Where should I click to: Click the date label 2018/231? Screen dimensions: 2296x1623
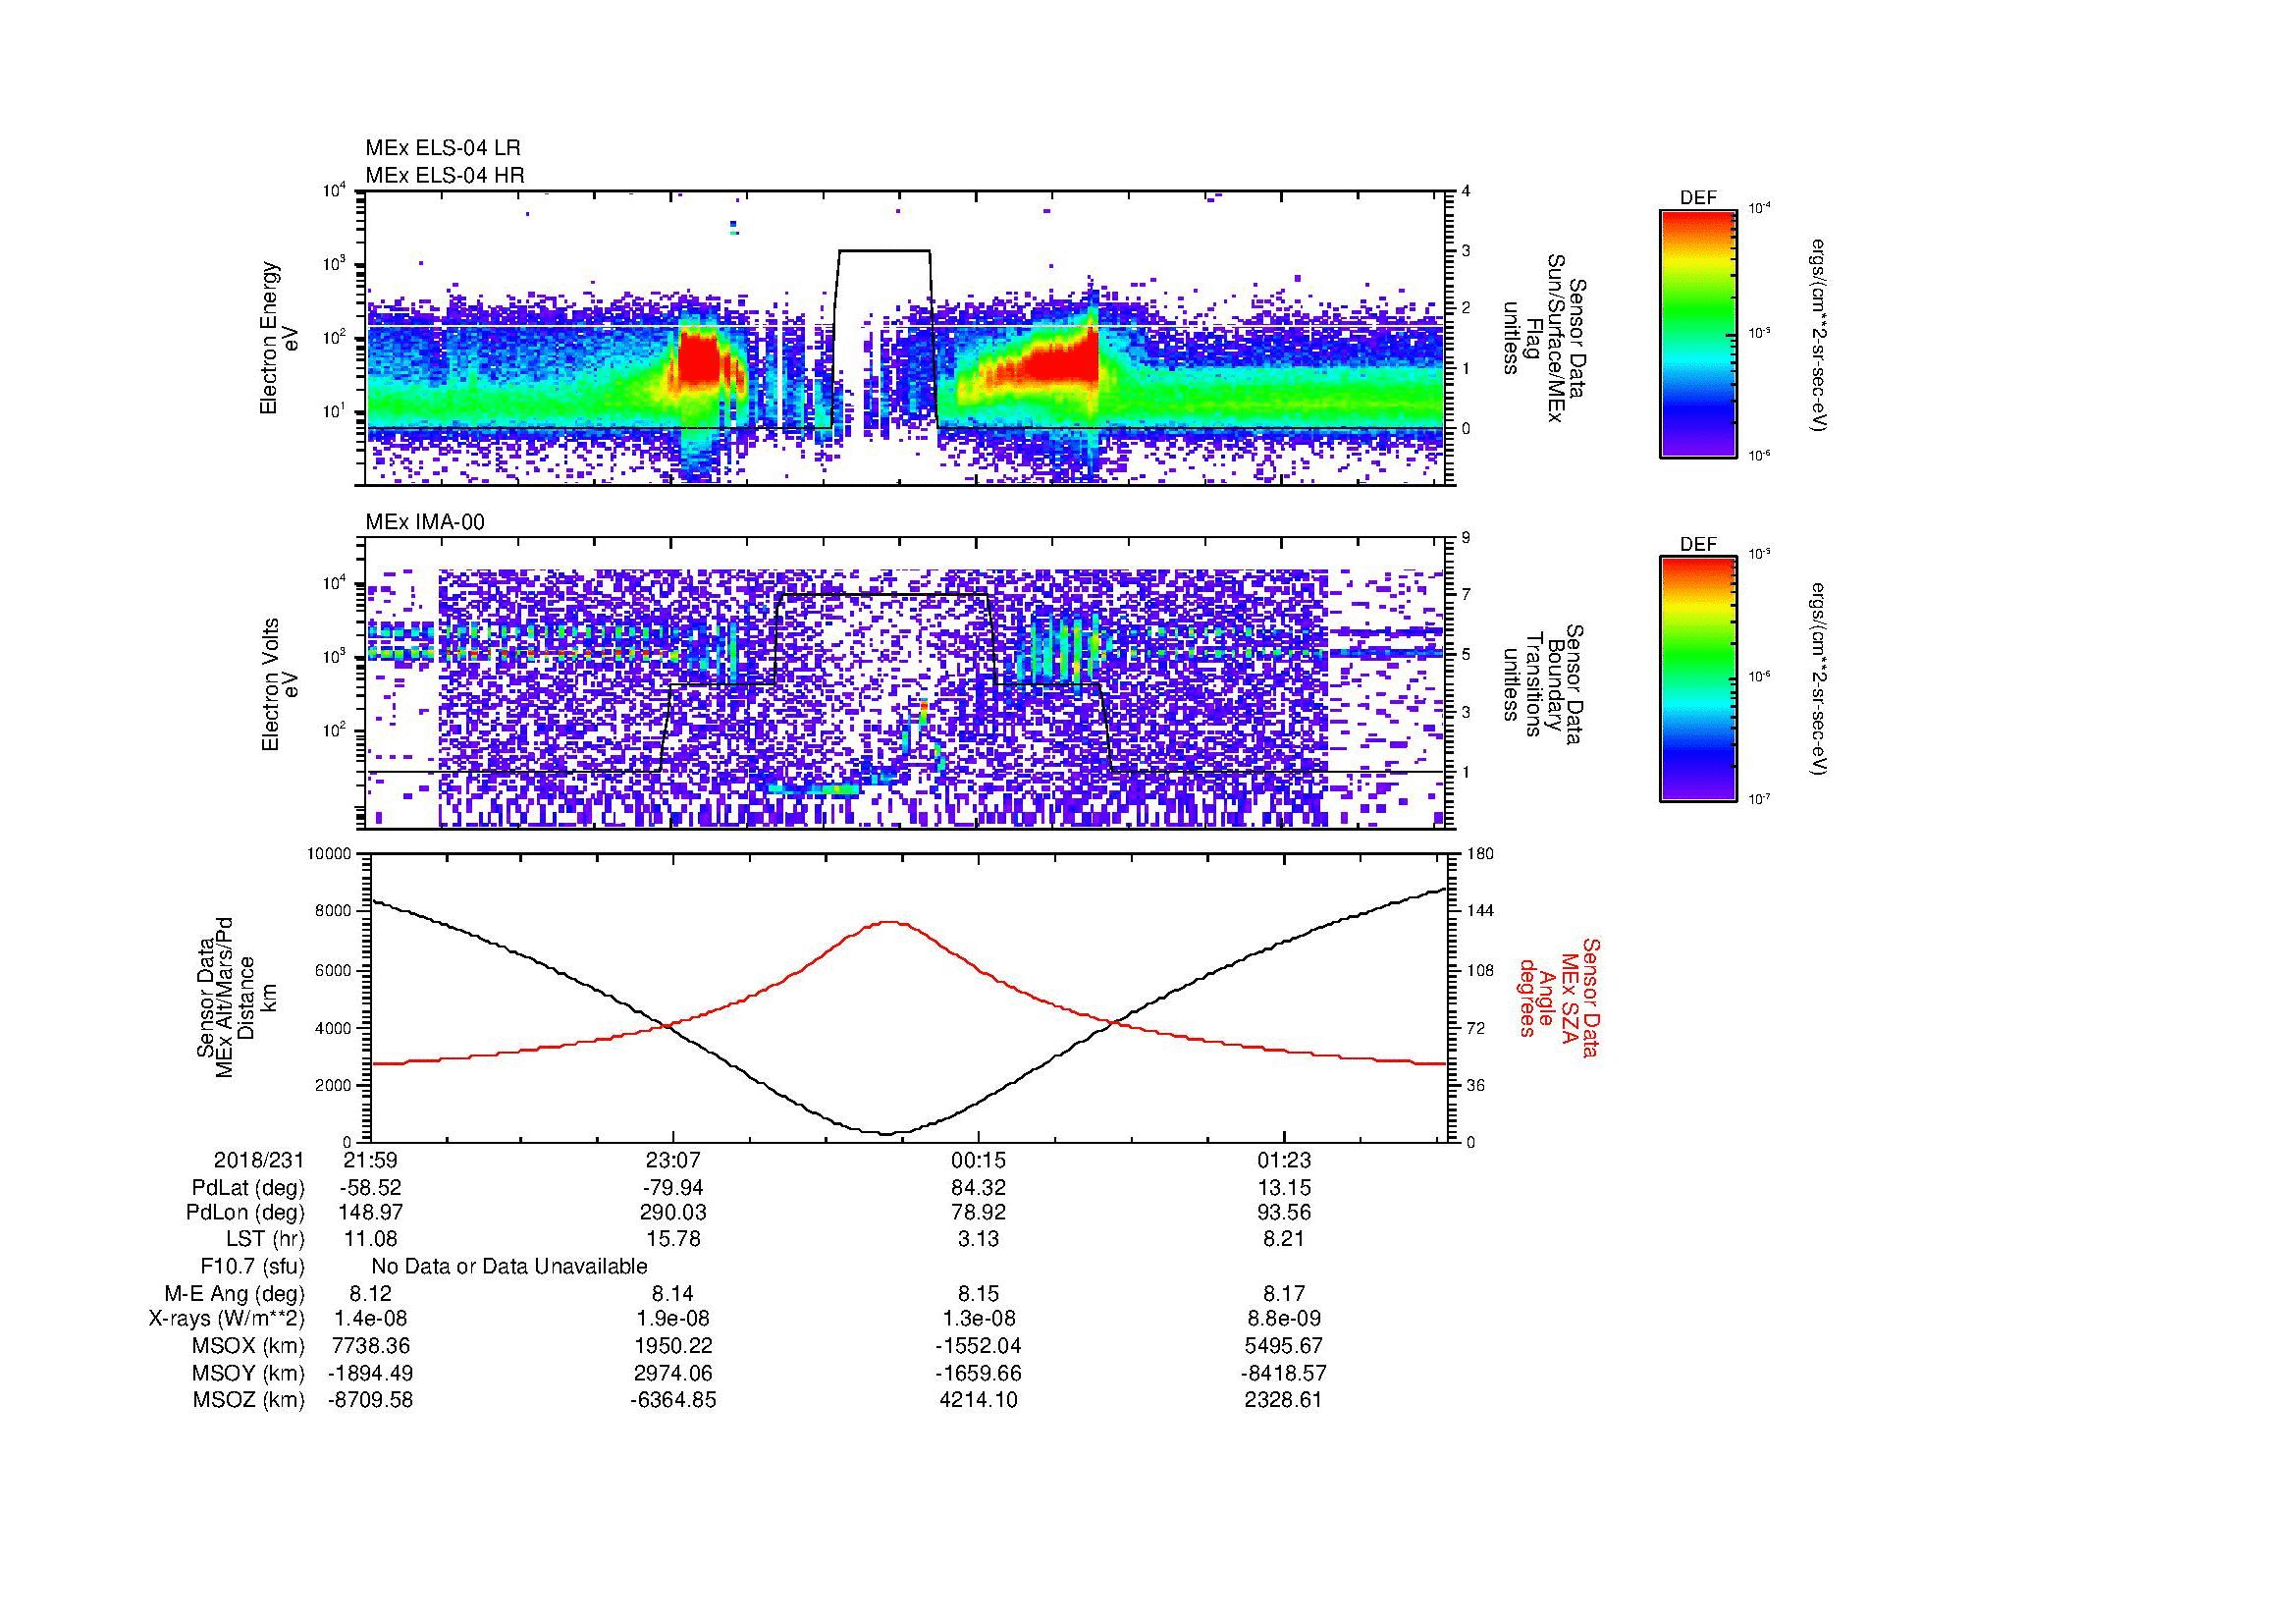[x=258, y=1160]
